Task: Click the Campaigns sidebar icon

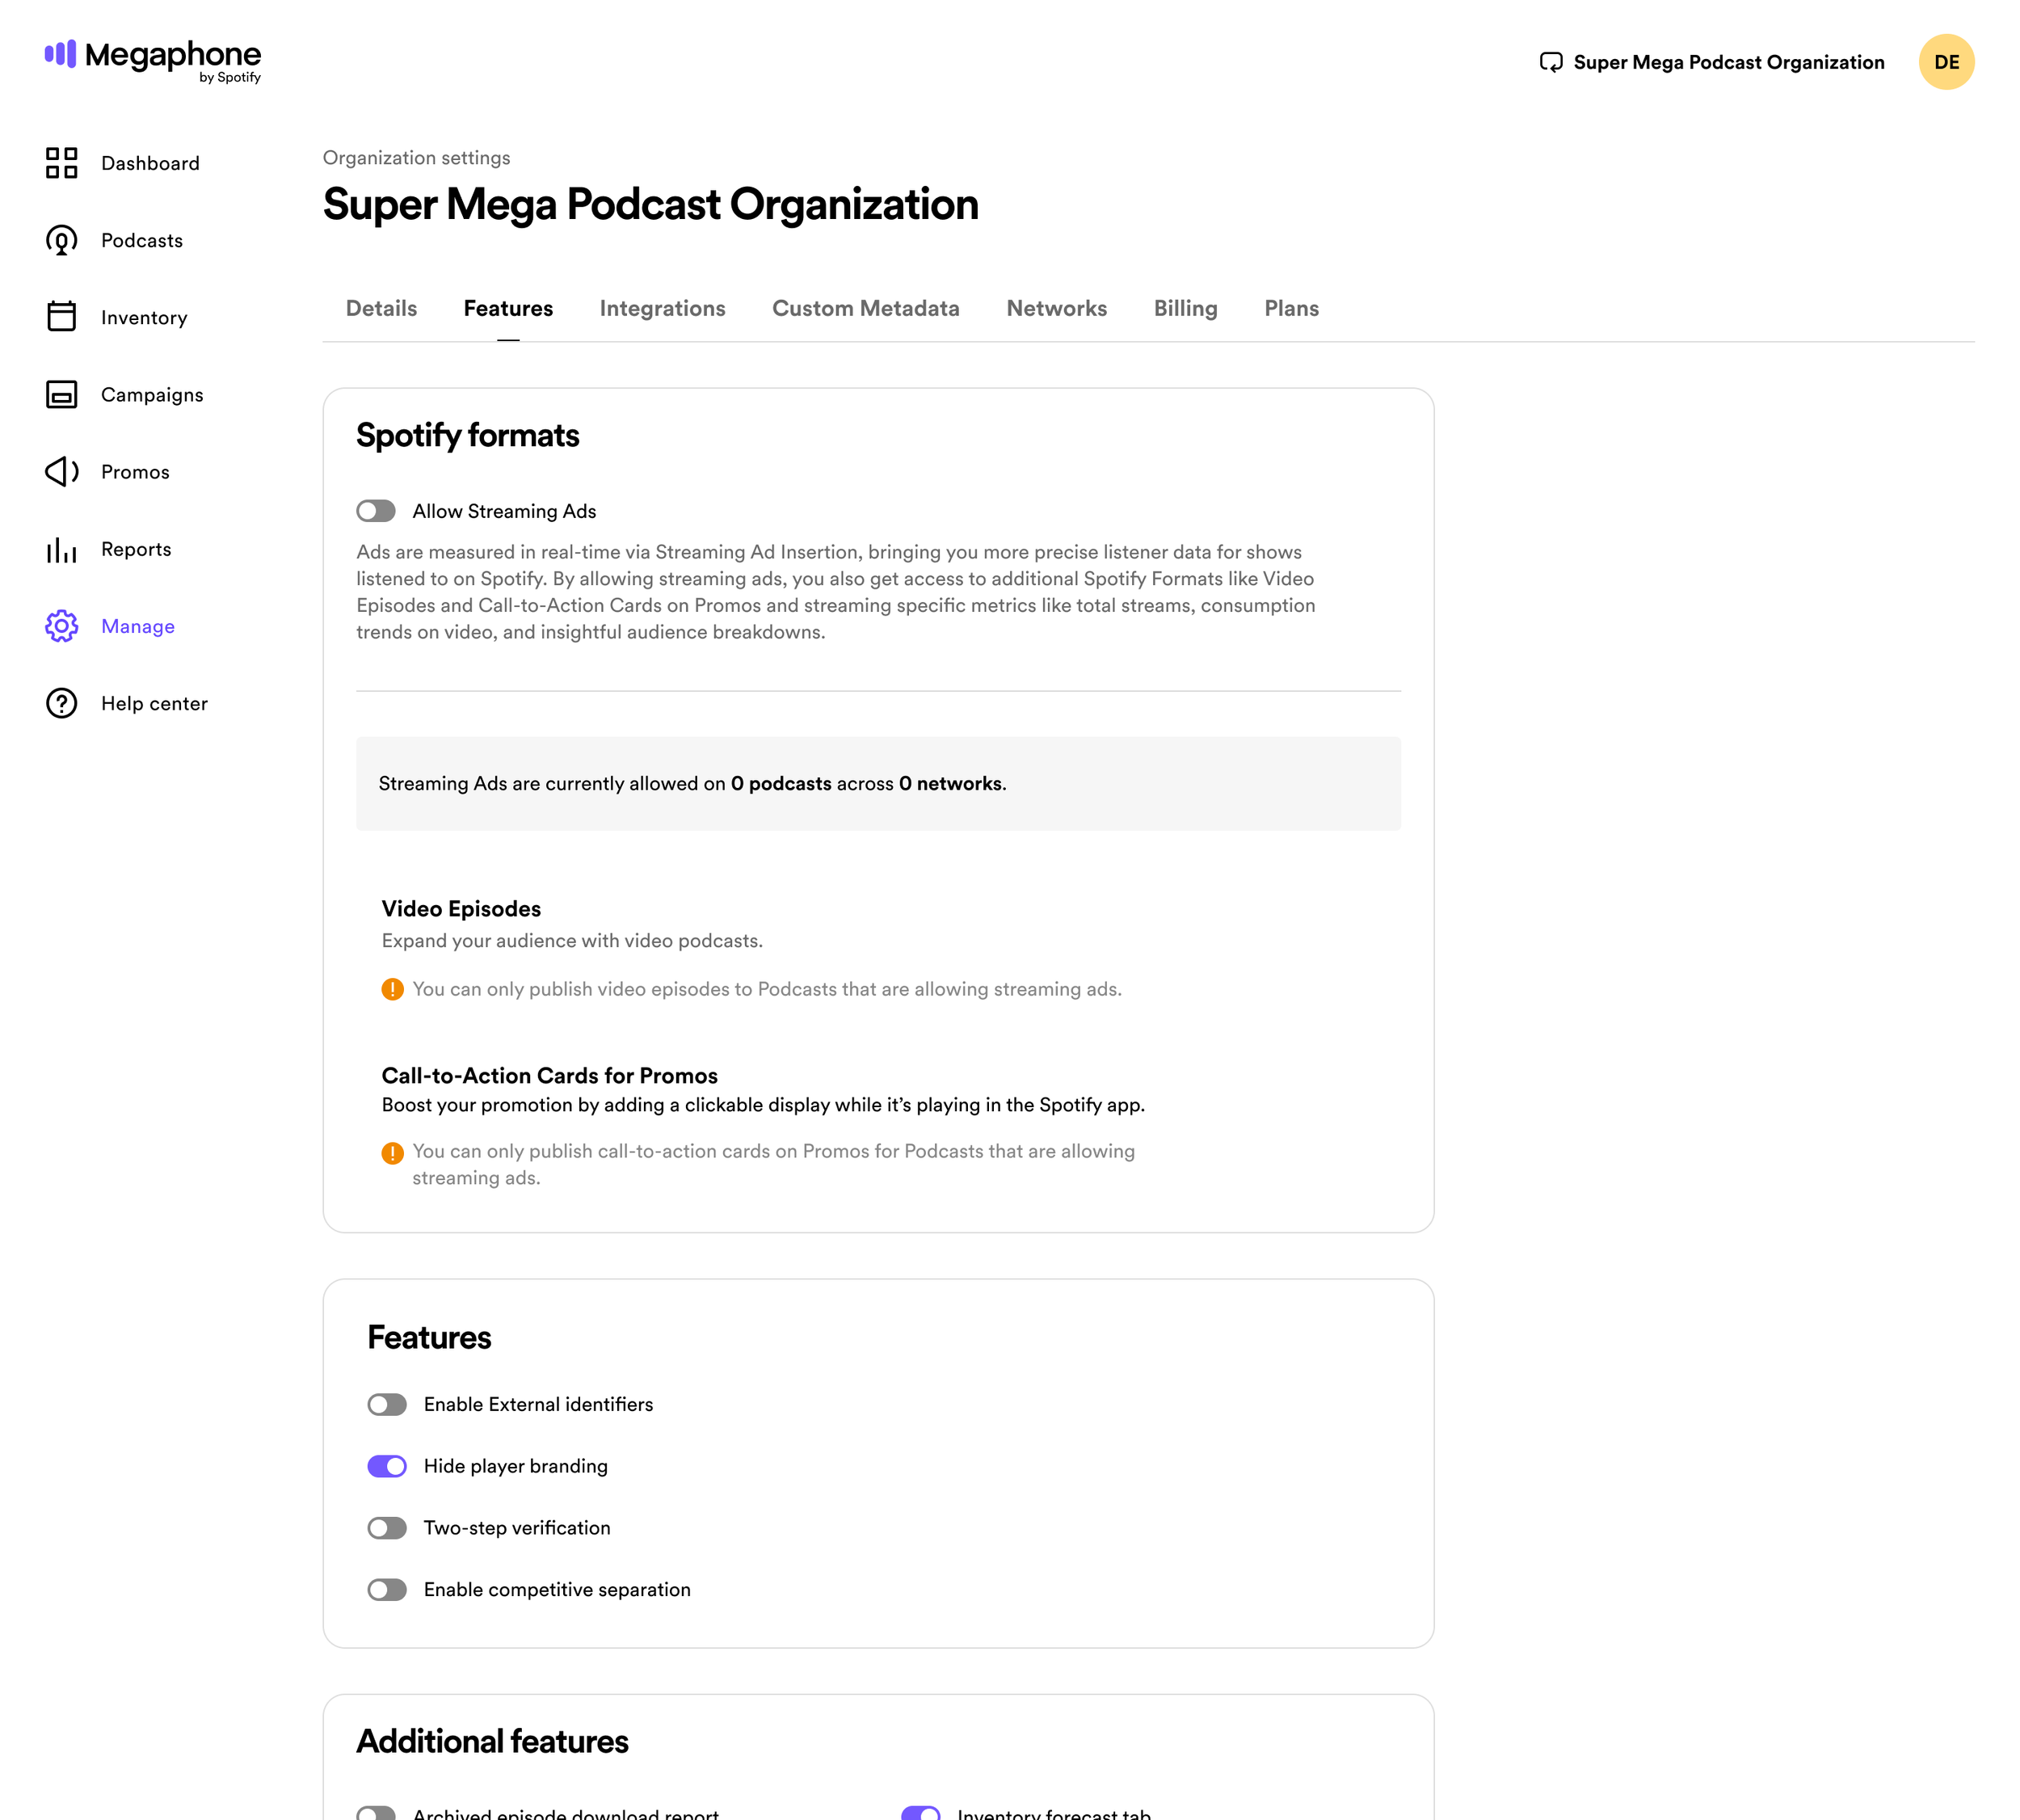Action: pyautogui.click(x=61, y=394)
